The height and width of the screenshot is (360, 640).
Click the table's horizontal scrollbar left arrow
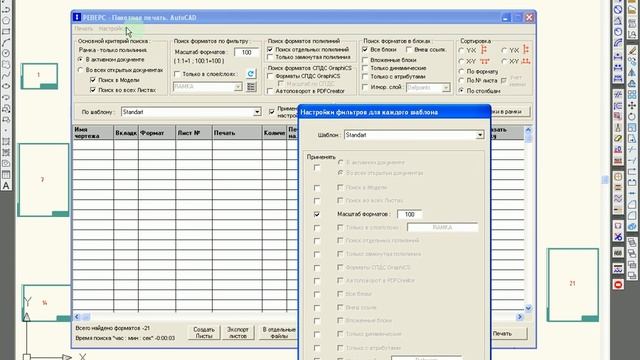point(77,317)
